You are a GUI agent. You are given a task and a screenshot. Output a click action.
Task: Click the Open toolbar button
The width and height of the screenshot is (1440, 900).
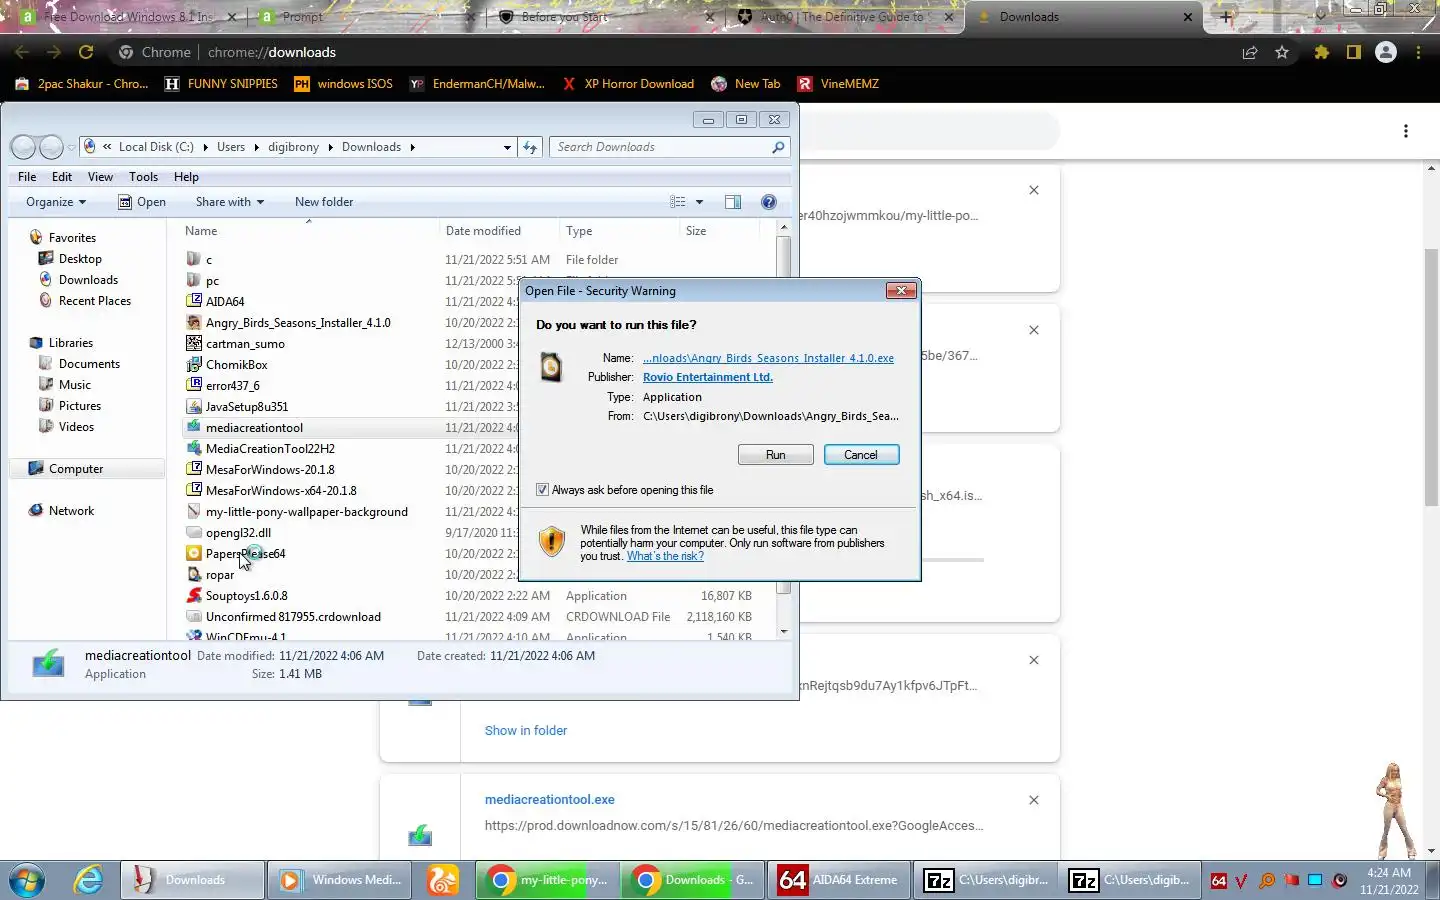coord(142,202)
